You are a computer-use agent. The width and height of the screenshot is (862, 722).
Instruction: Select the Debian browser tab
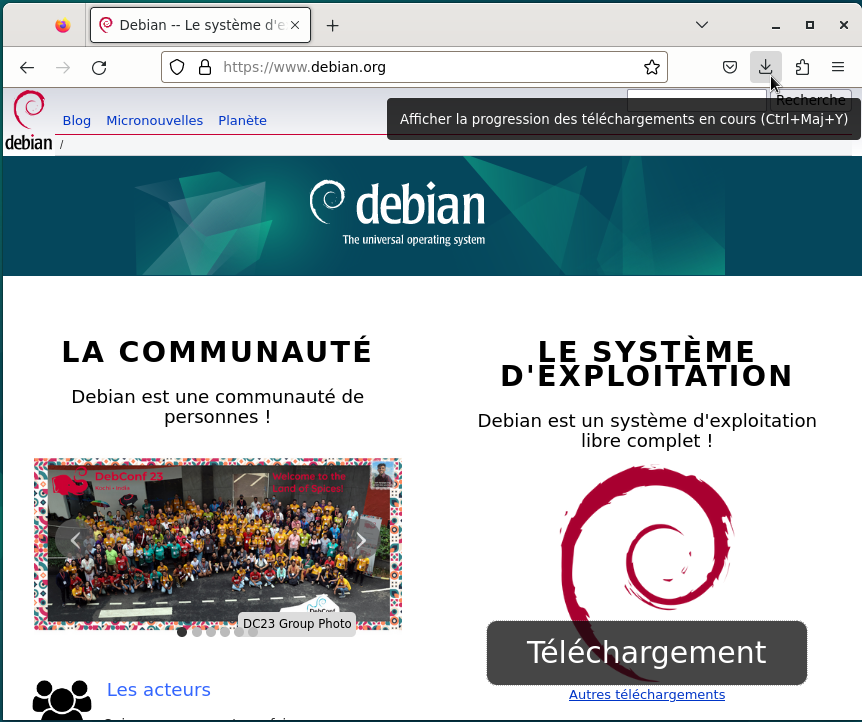[200, 25]
